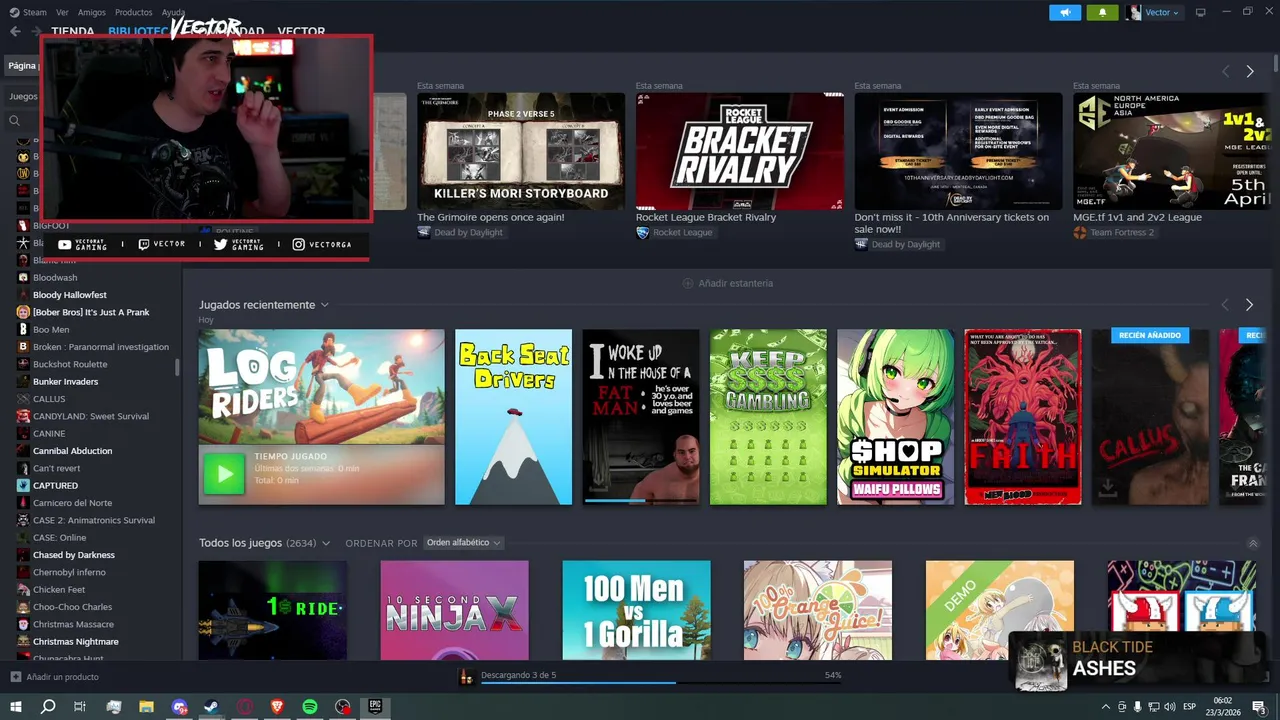This screenshot has height=720, width=1280.
Task: Open the 10 Second Ninja X cover
Action: (x=454, y=610)
